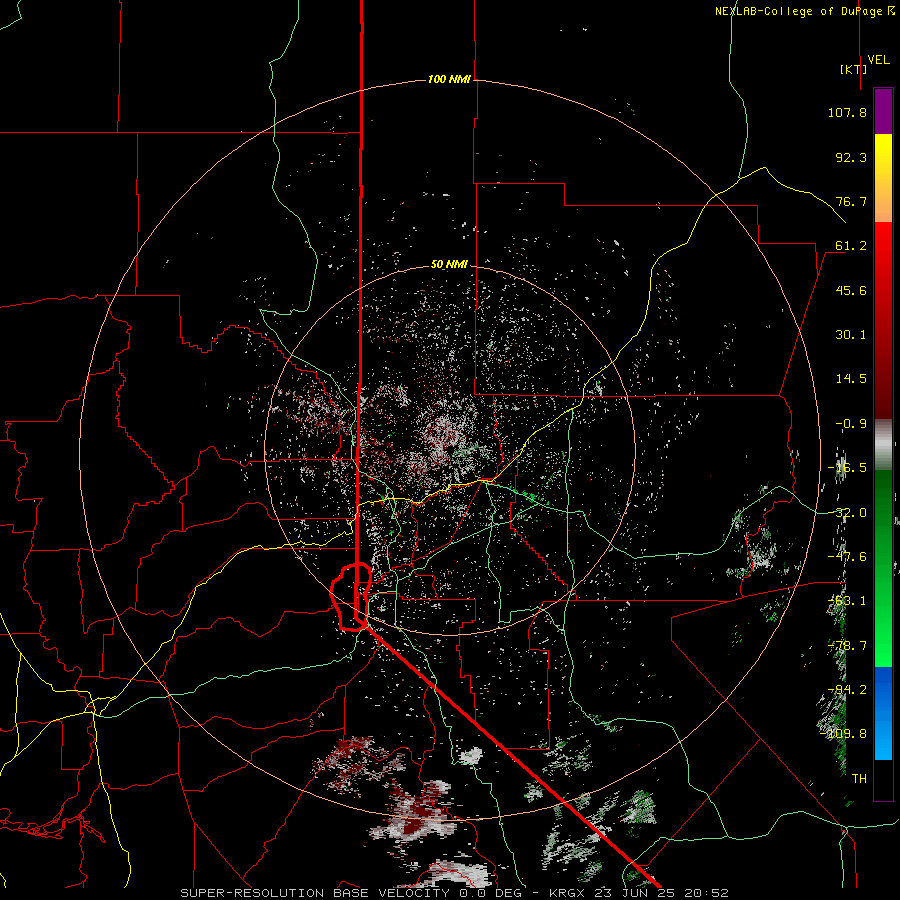Select the -94.2 velocity scale value
The height and width of the screenshot is (900, 900).
coord(847,690)
